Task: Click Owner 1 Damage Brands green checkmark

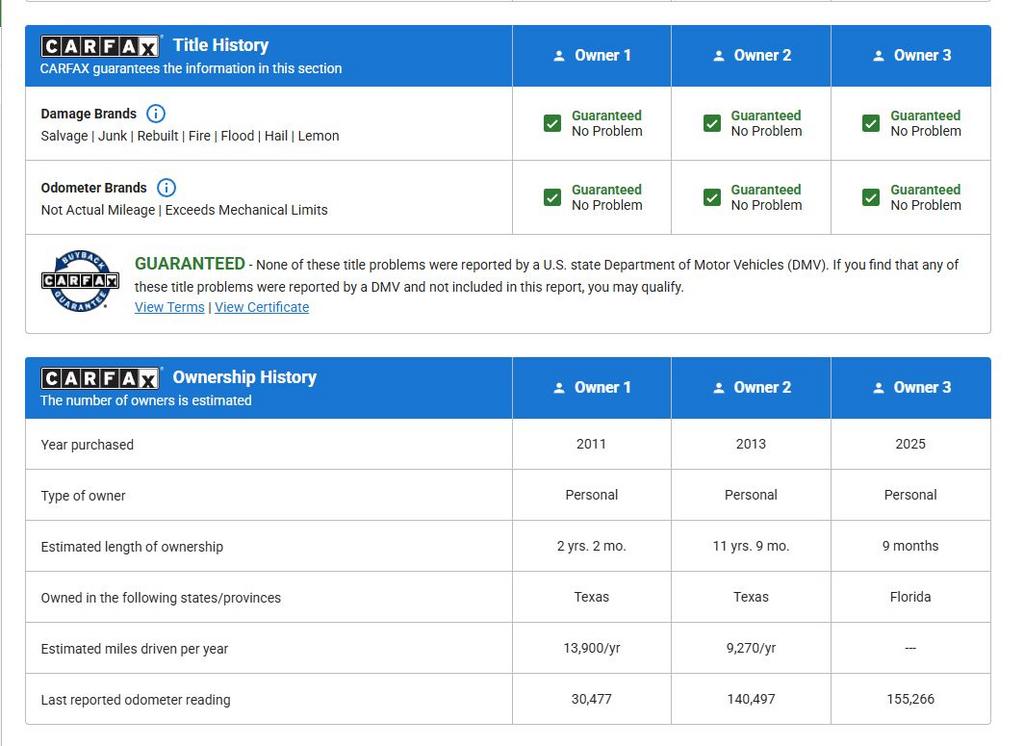Action: (552, 124)
